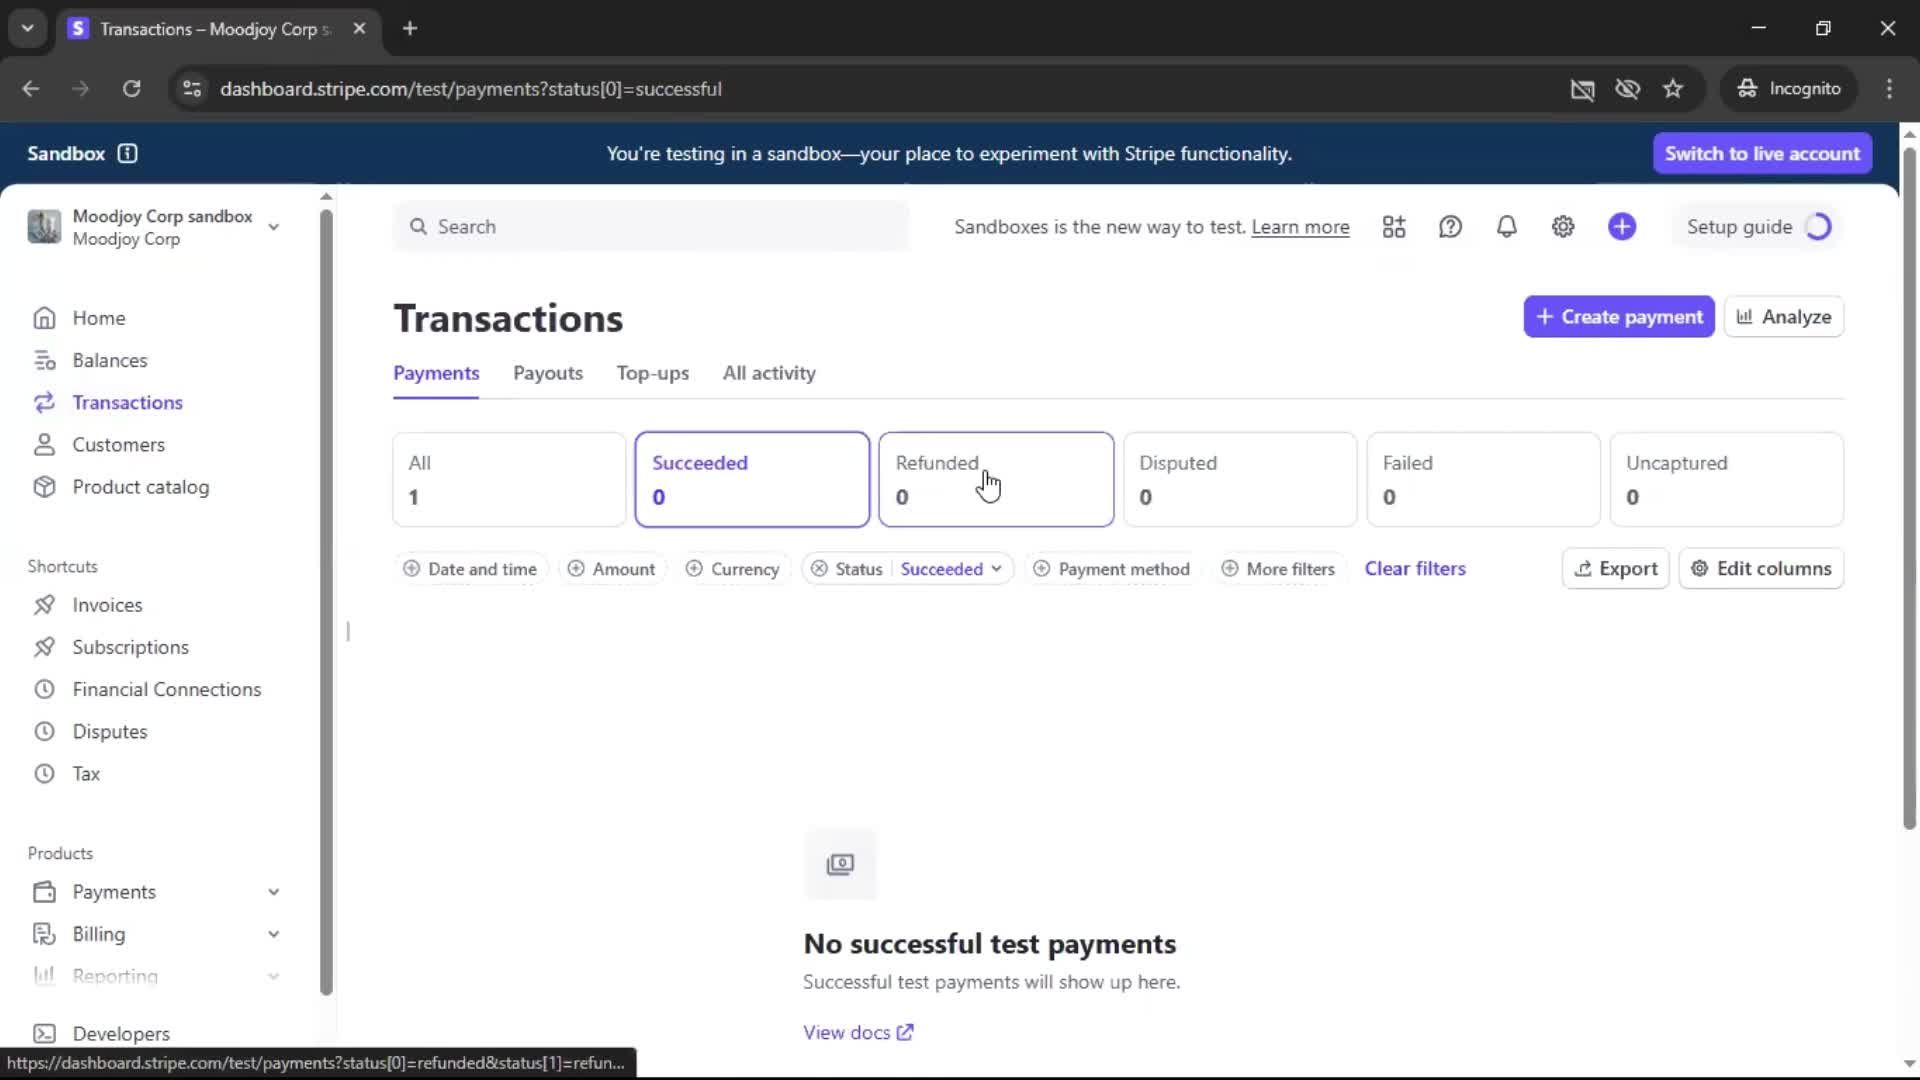The image size is (1920, 1080).
Task: Open the help question mark icon
Action: (x=1450, y=227)
